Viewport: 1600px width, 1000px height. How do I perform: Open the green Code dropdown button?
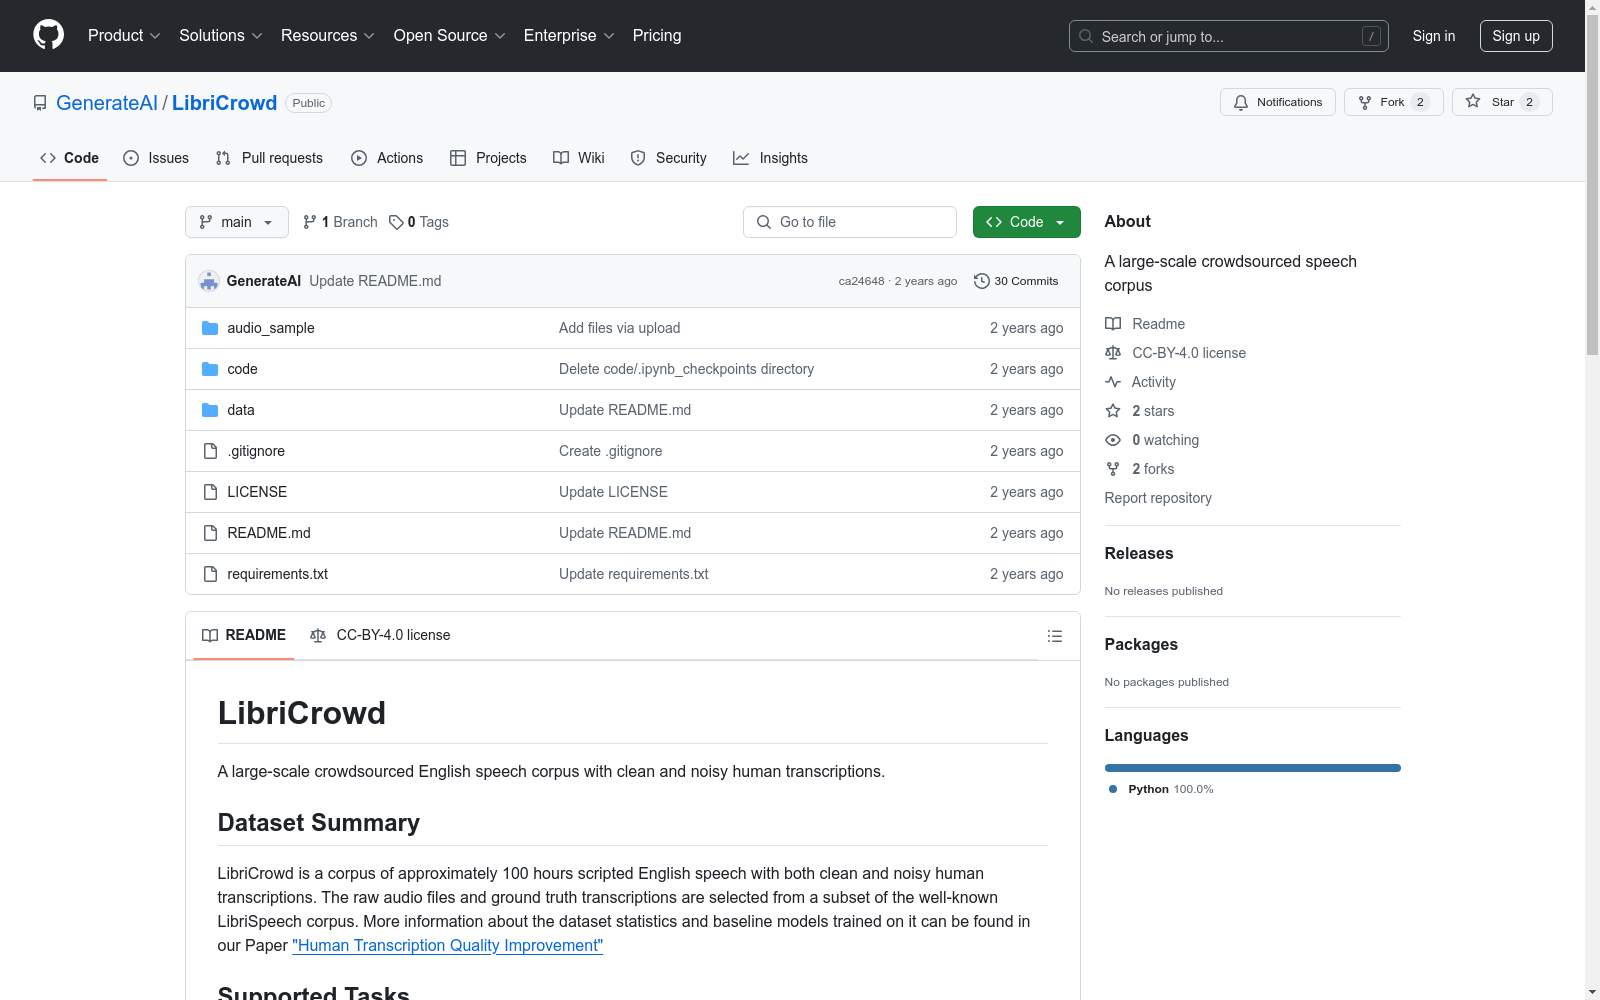pos(1026,222)
